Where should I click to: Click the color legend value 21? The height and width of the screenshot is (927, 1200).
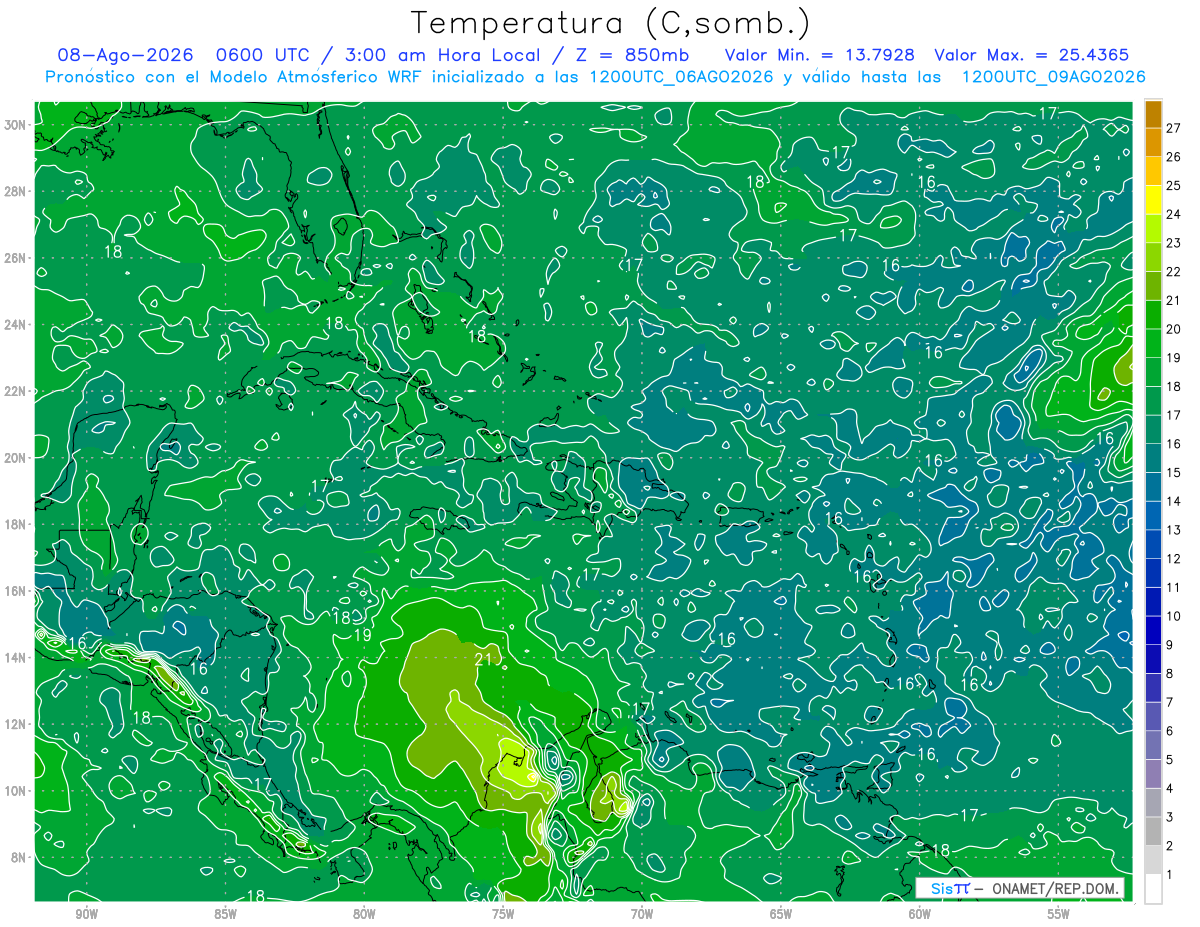coord(1173,300)
